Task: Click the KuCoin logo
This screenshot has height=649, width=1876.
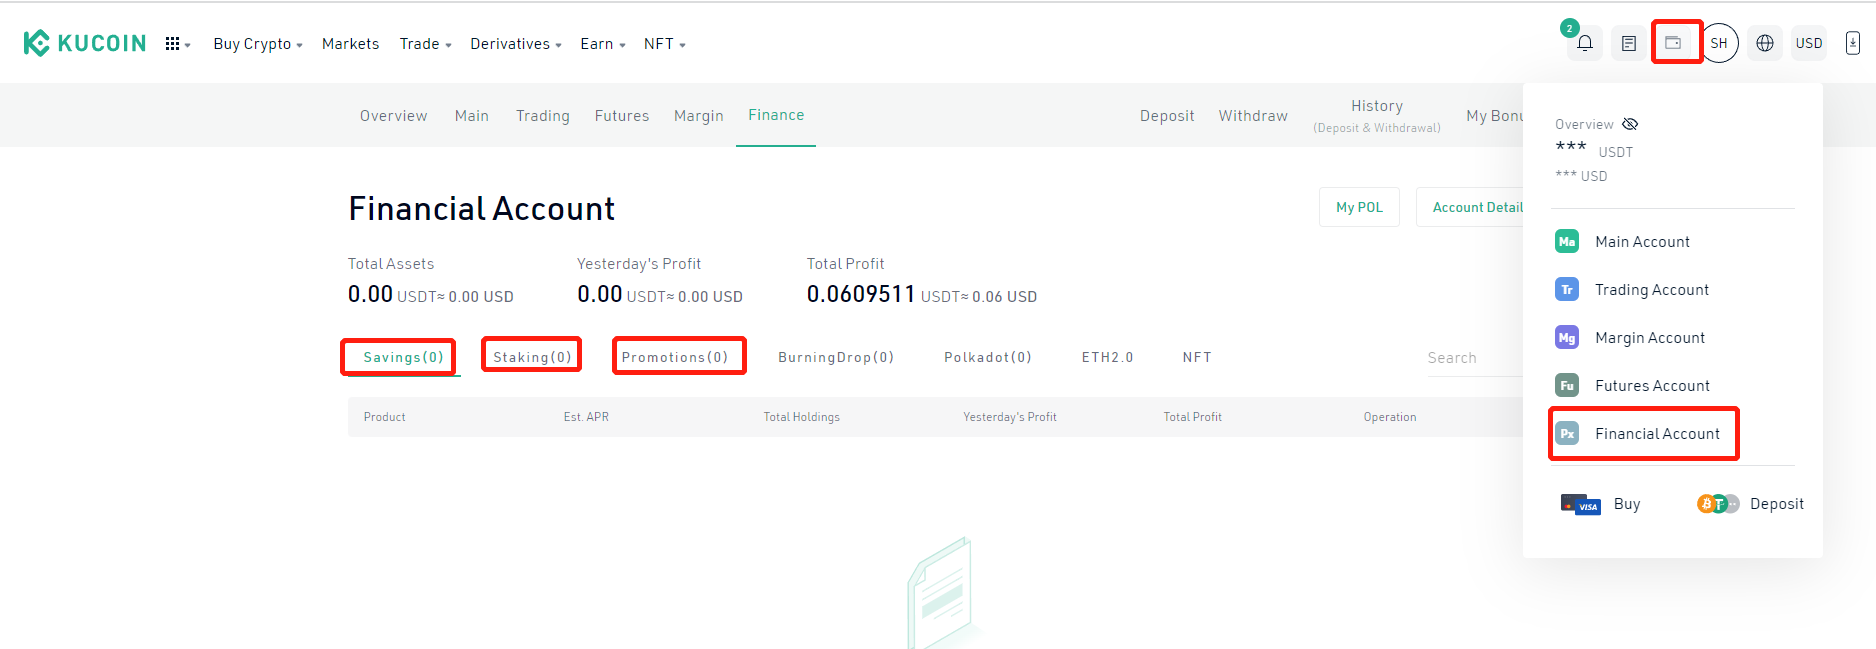Action: [85, 43]
